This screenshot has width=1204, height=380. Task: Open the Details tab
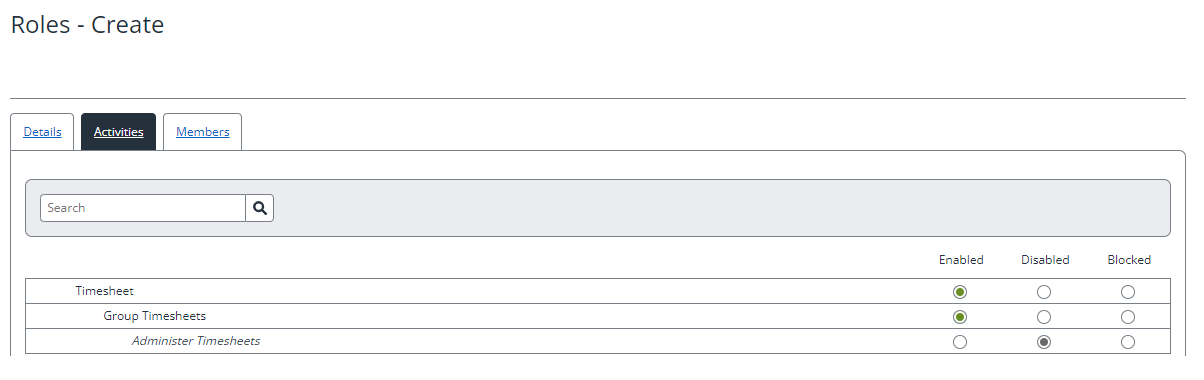(42, 132)
